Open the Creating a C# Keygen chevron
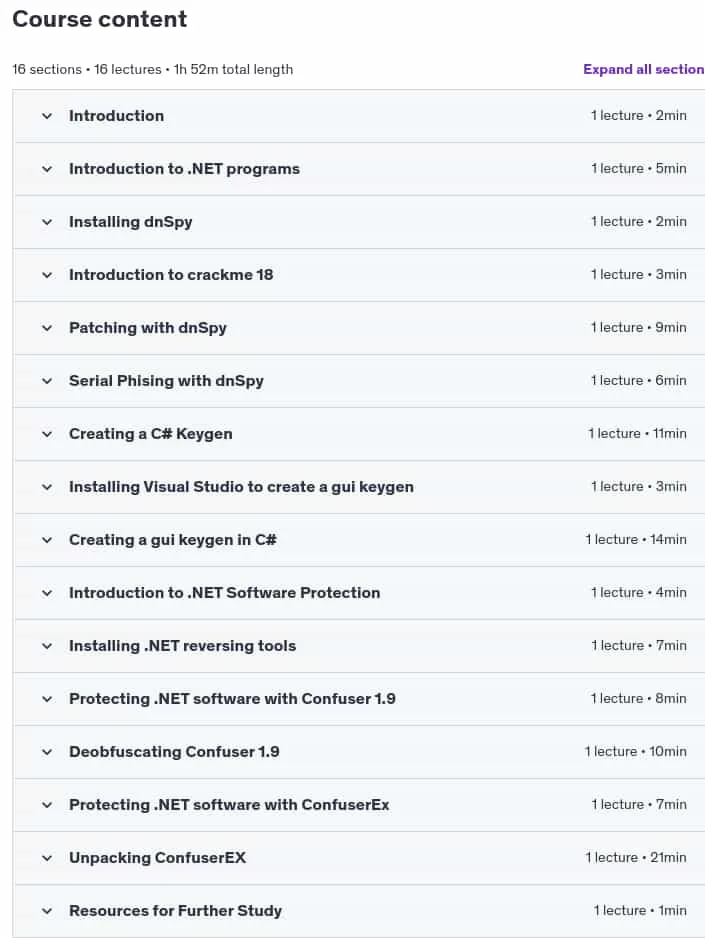The image size is (705, 938). click(x=47, y=434)
